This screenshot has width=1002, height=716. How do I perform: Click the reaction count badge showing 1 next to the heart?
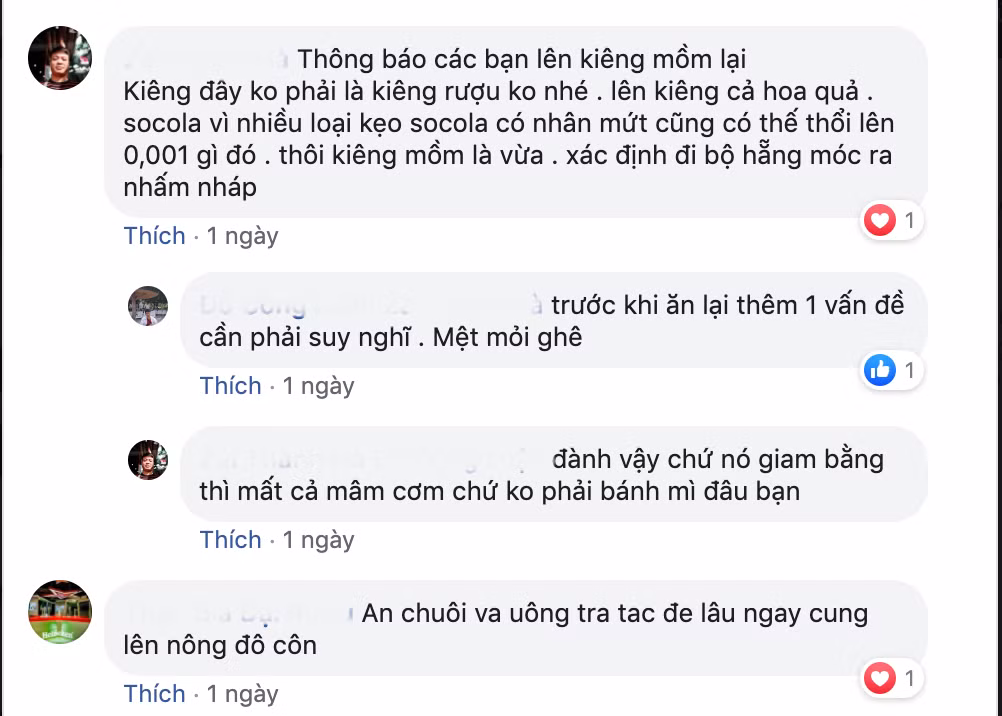click(908, 220)
